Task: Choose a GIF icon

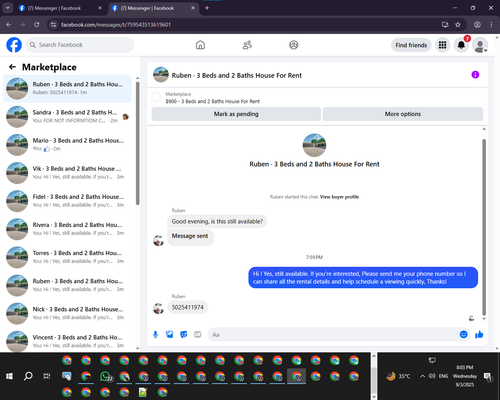Action: 198,334
